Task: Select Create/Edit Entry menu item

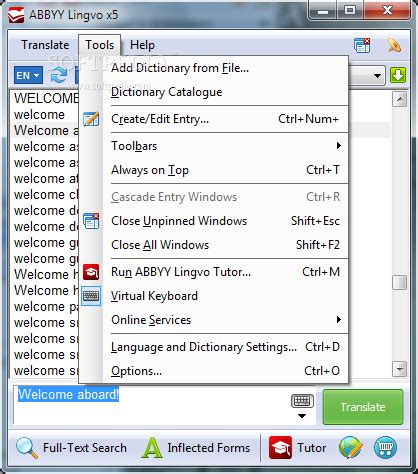Action: pyautogui.click(x=213, y=119)
